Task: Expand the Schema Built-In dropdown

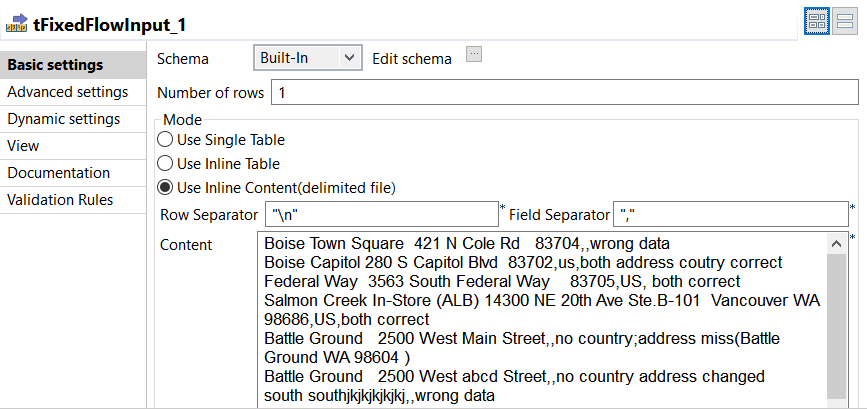Action: point(306,58)
